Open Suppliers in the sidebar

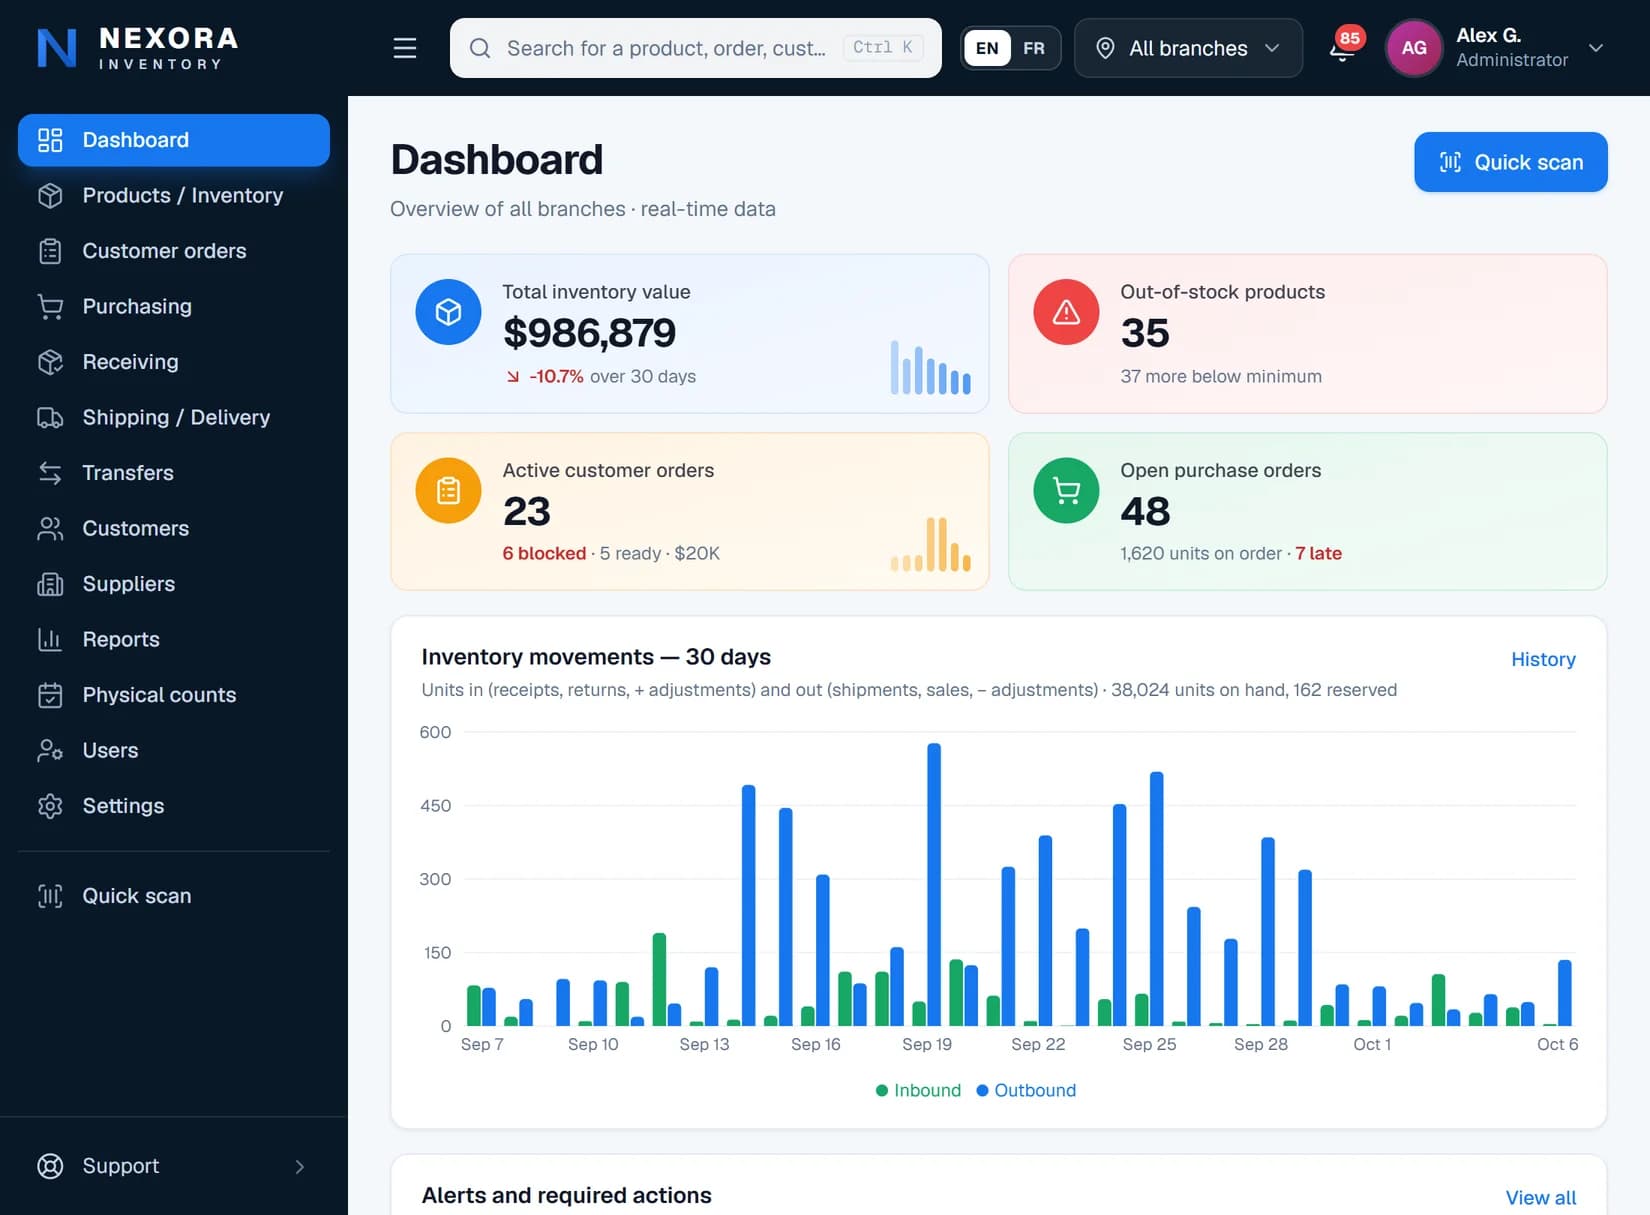coord(174,584)
